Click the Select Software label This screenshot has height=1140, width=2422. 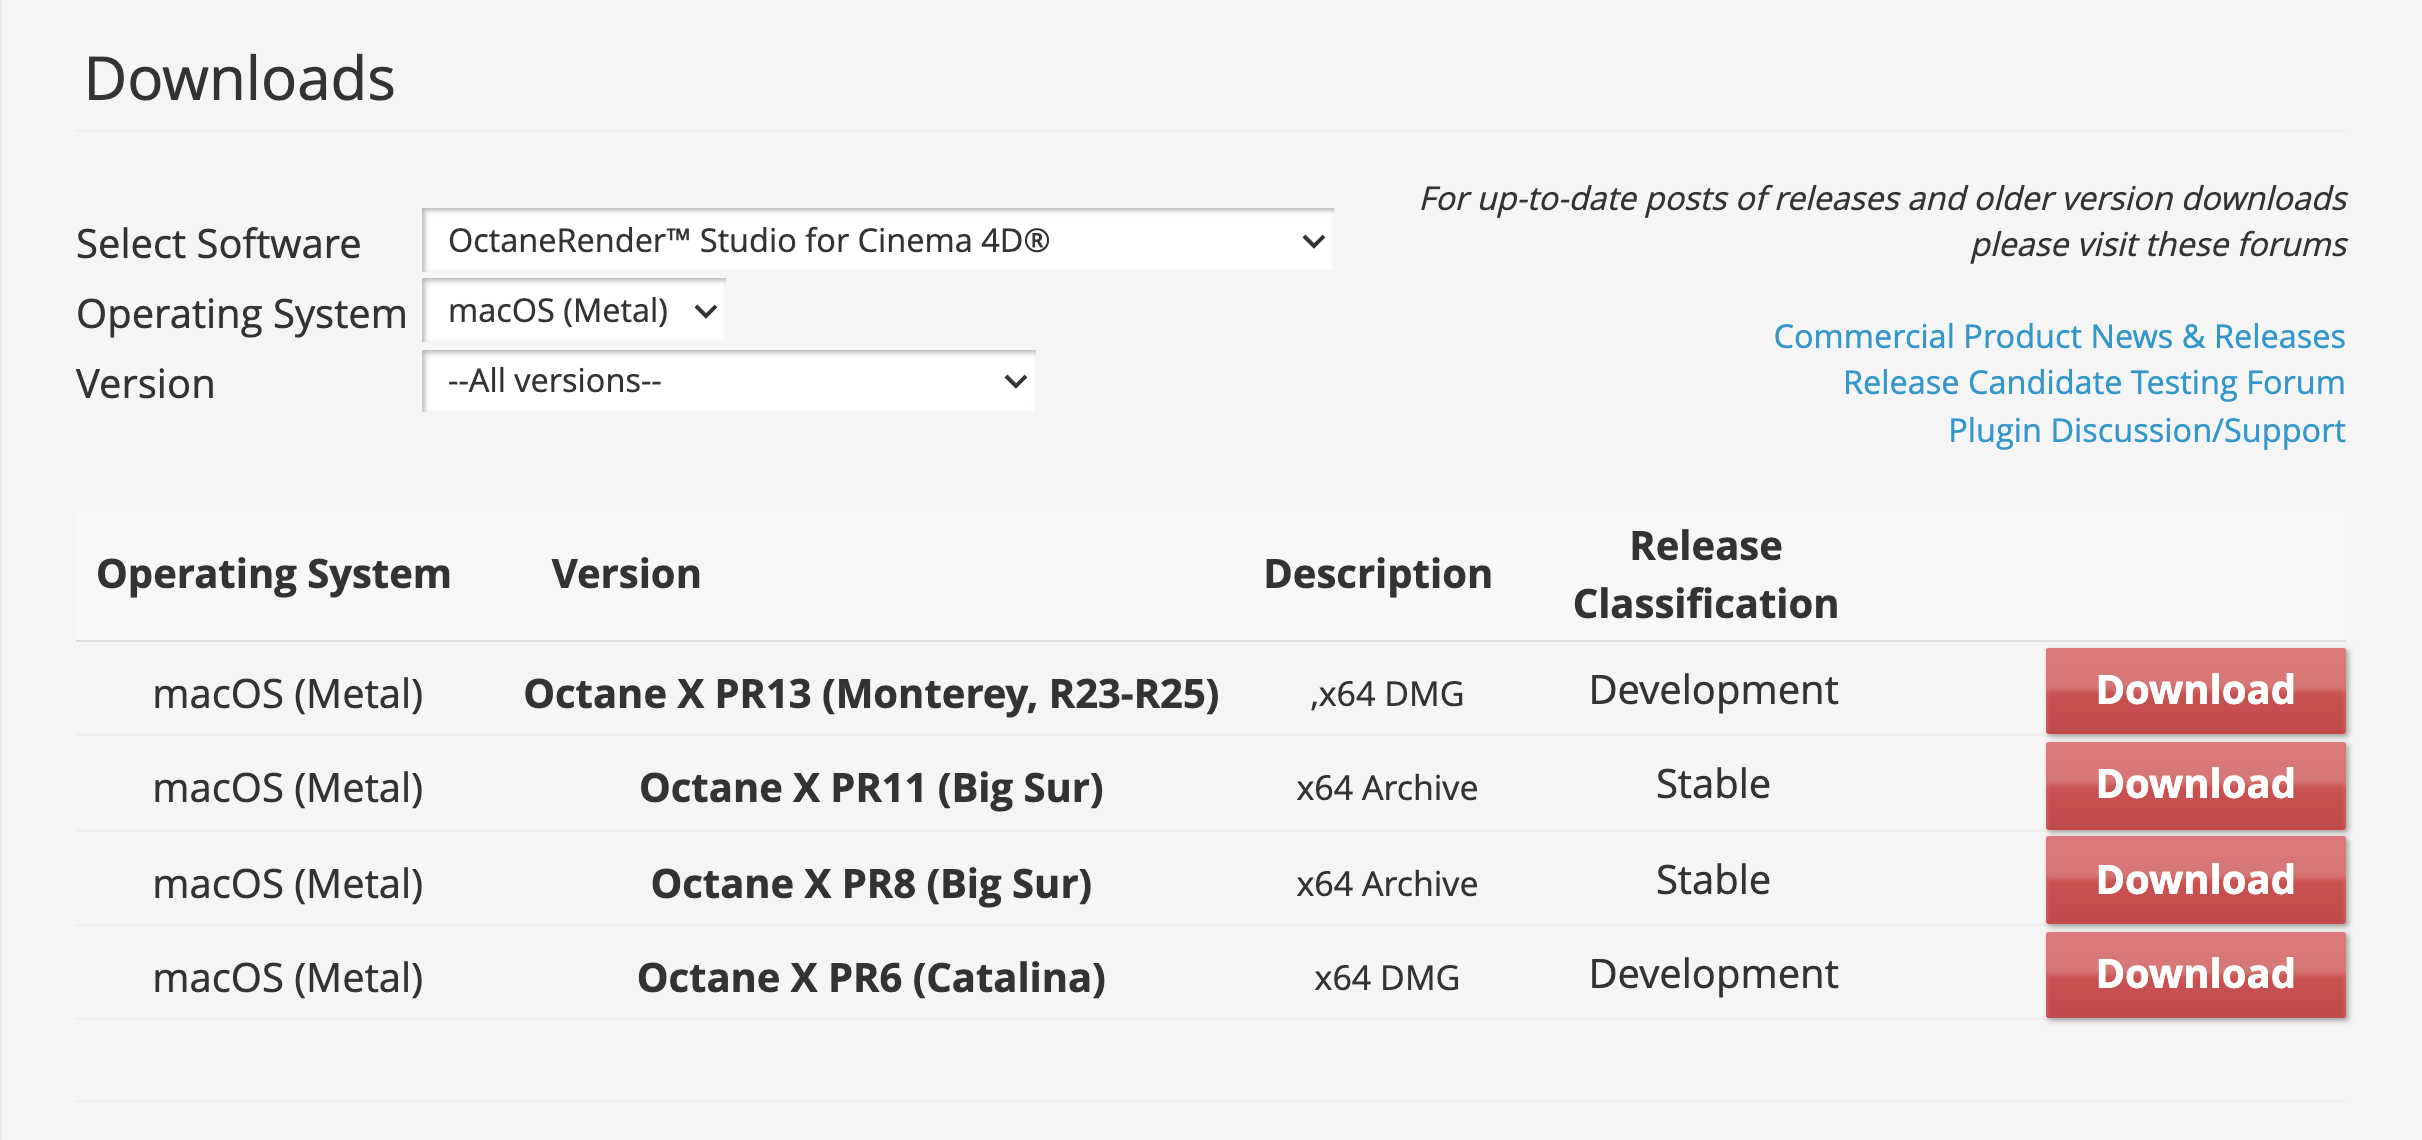[x=219, y=244]
